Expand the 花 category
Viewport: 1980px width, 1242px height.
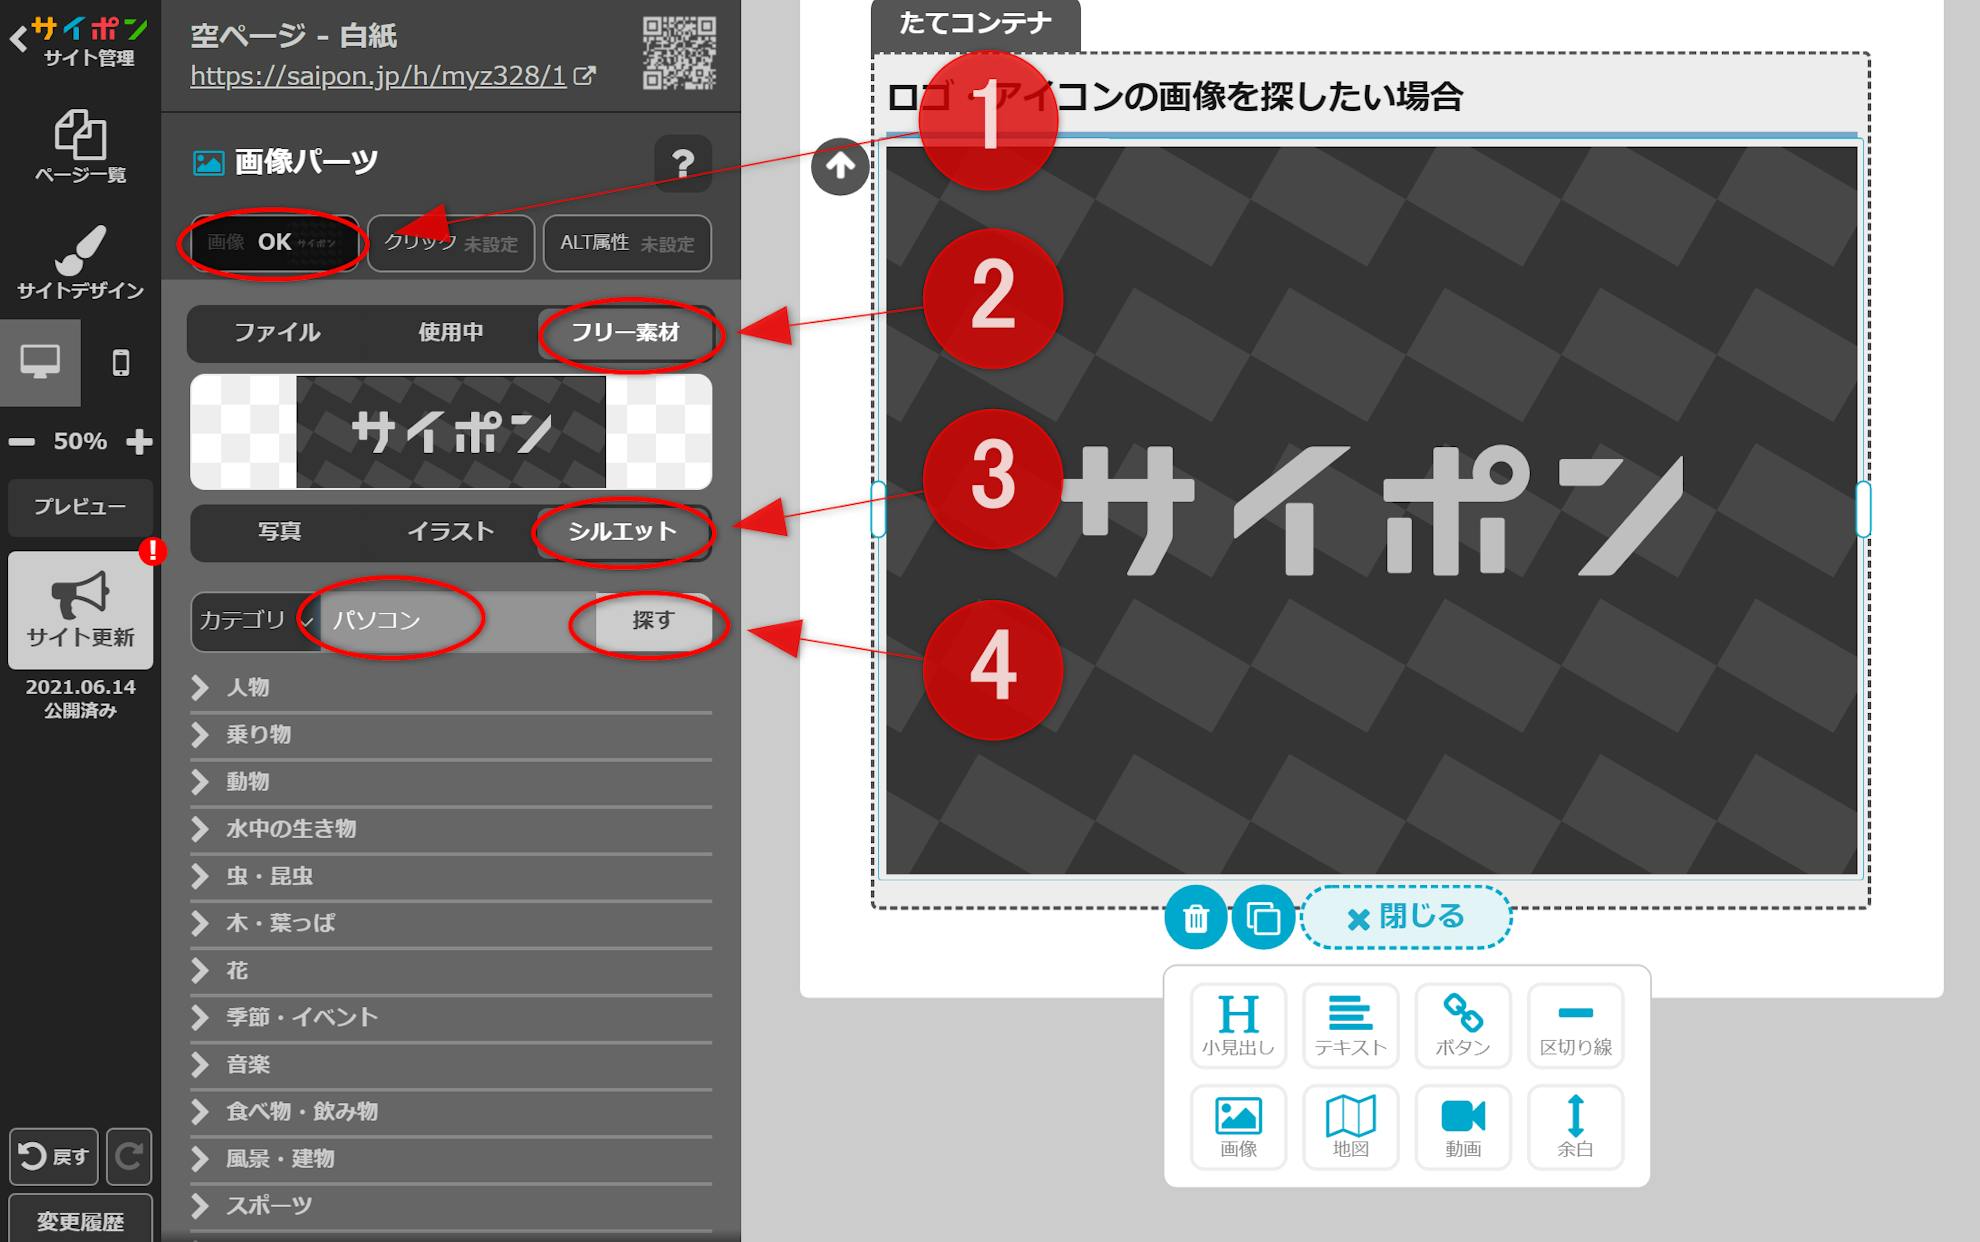coord(451,970)
